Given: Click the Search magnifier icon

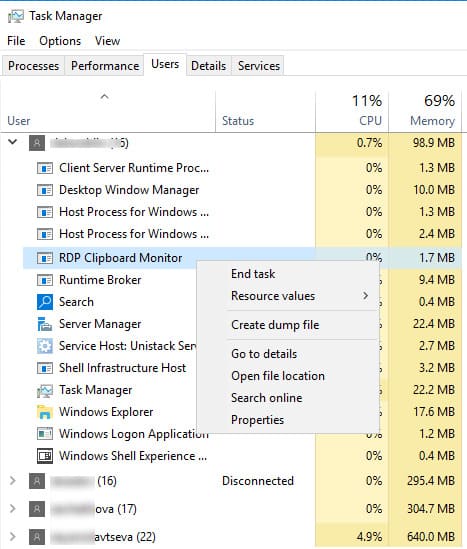Looking at the screenshot, I should click(x=45, y=302).
